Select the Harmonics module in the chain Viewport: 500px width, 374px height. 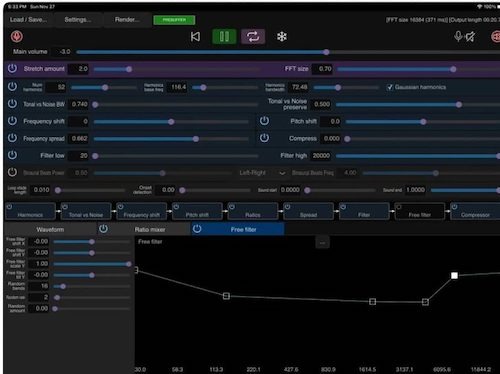30,211
